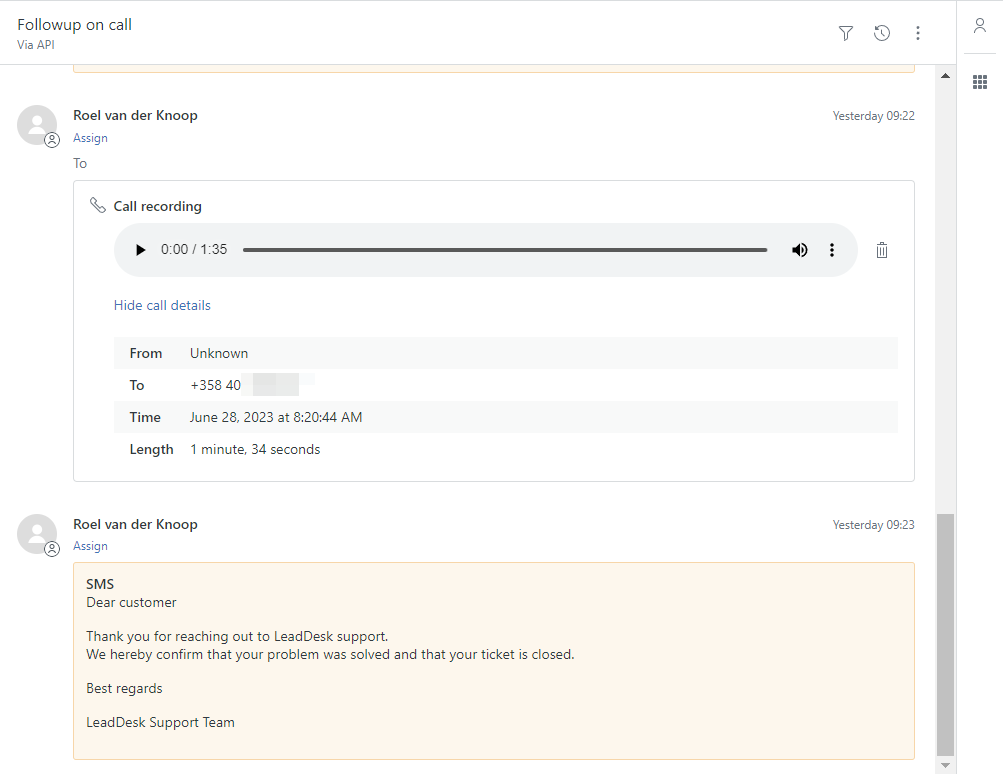Collapse call details via Hide call details
This screenshot has width=1003, height=774.
pos(162,305)
